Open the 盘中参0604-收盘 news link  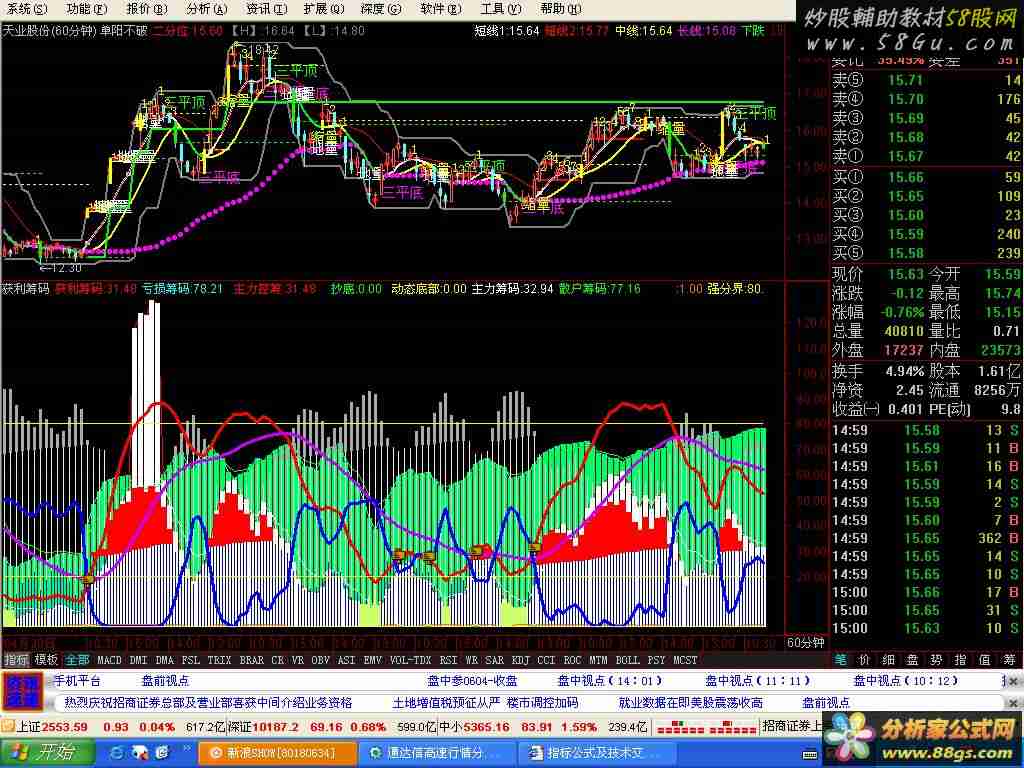tap(472, 680)
